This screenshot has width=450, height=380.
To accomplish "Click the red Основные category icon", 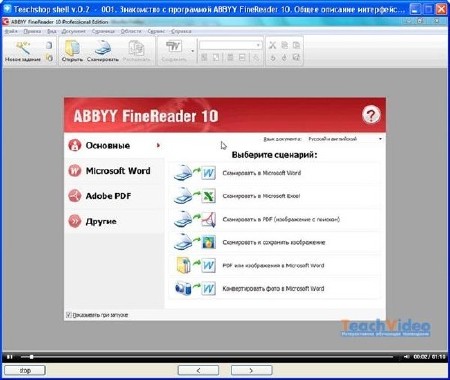I will [75, 145].
